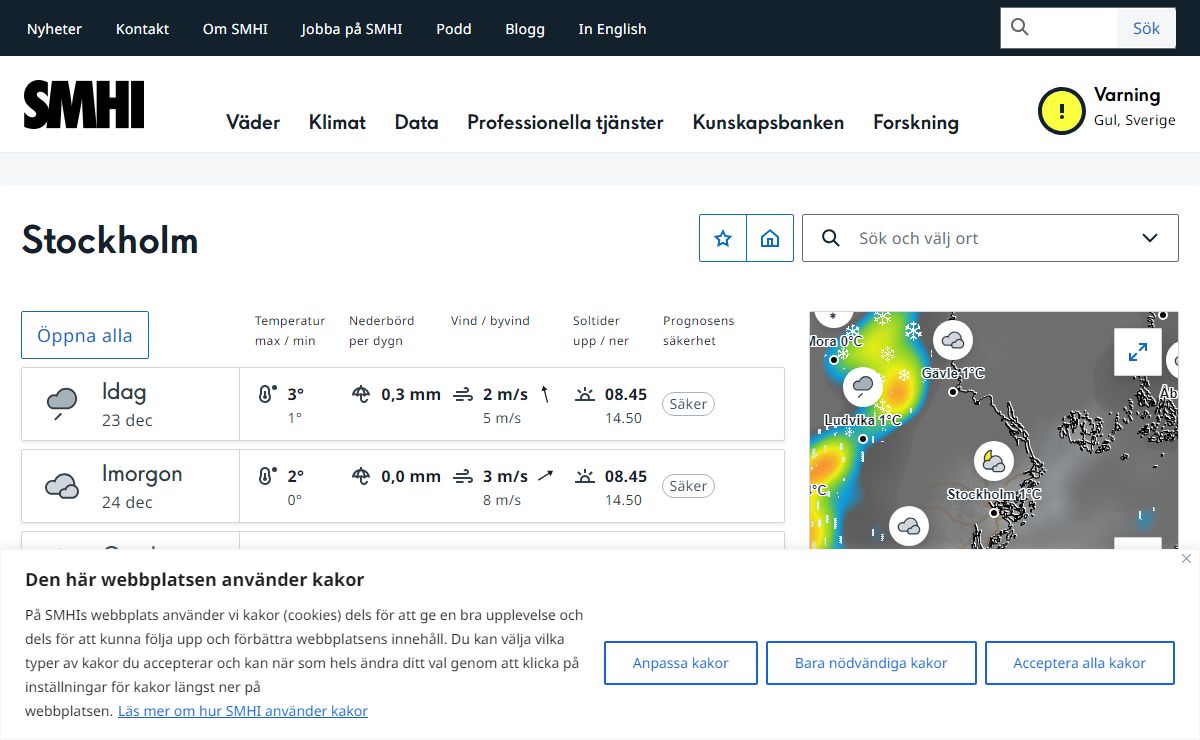The width and height of the screenshot is (1200, 740).
Task: Accept all cookies with Acceptera alla kakor
Action: 1080,663
